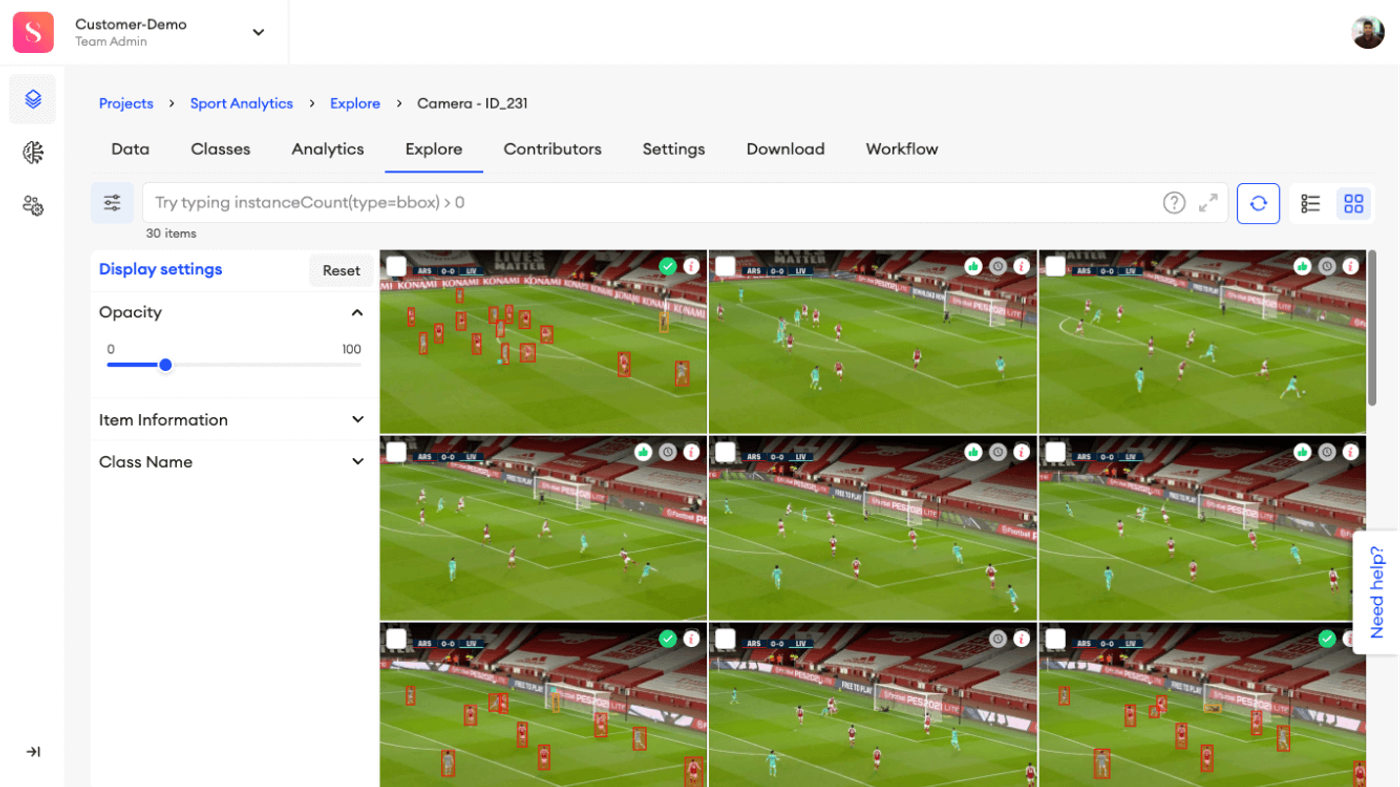Click info icon on top-left thumbnail

pyautogui.click(x=691, y=266)
